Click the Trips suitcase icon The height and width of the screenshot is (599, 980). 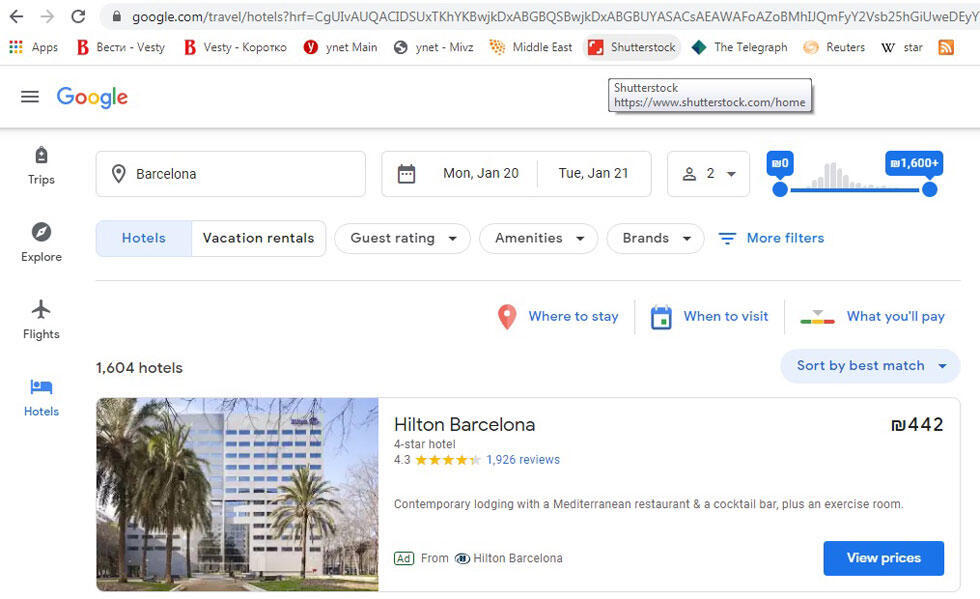(41, 155)
